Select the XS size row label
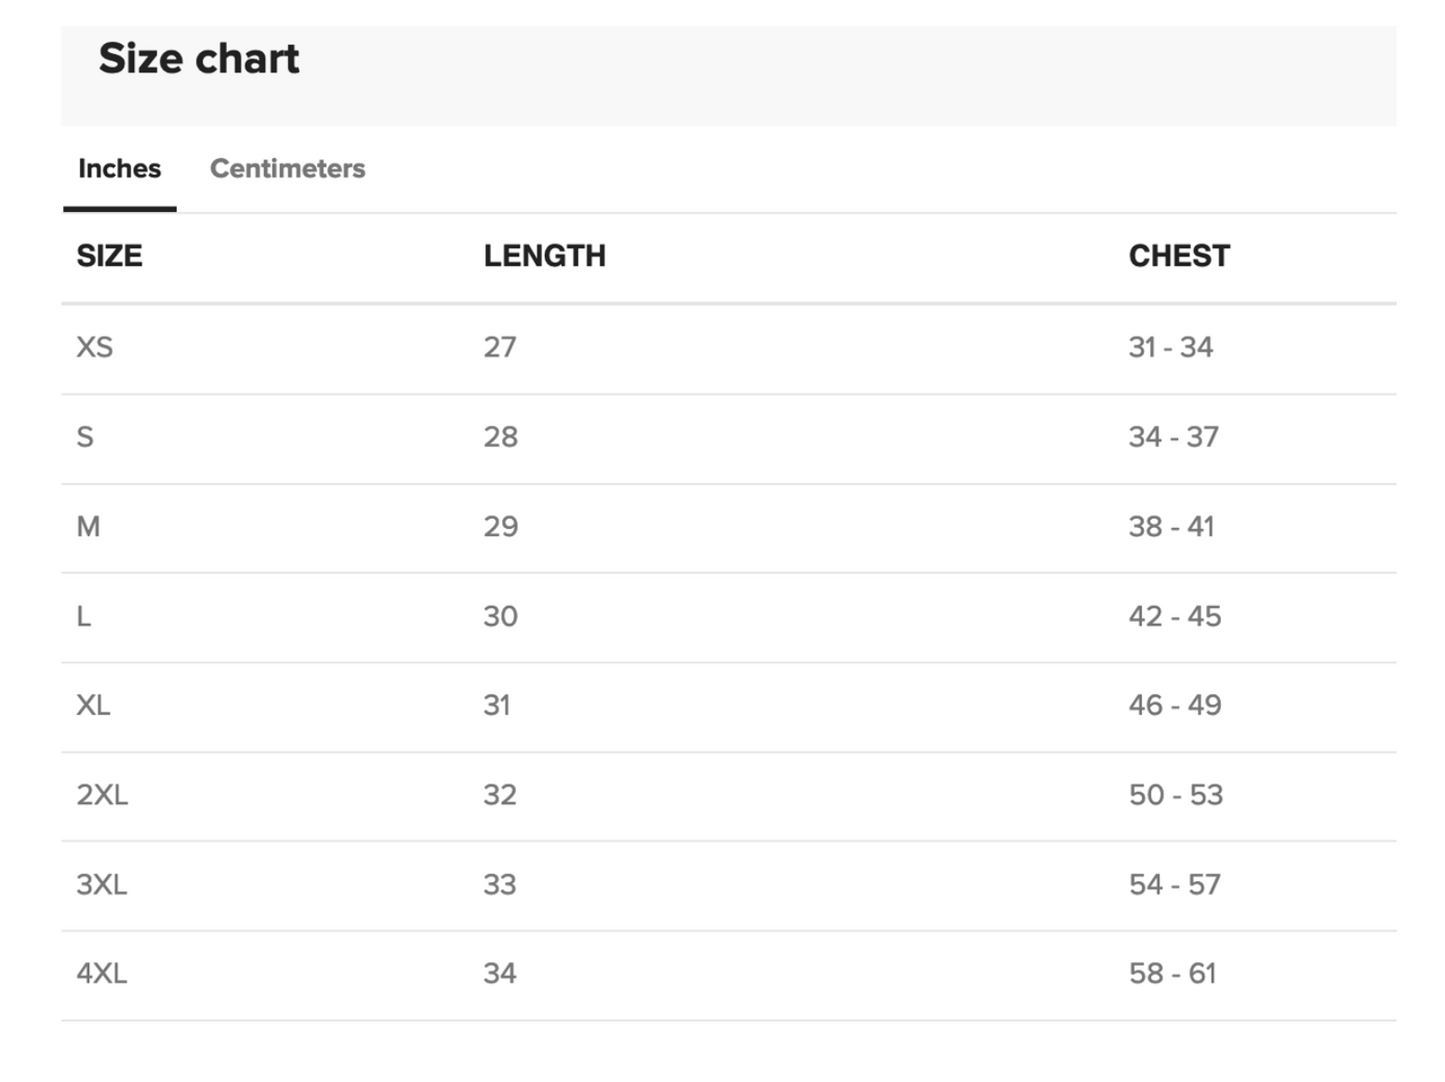The height and width of the screenshot is (1082, 1445). [95, 347]
